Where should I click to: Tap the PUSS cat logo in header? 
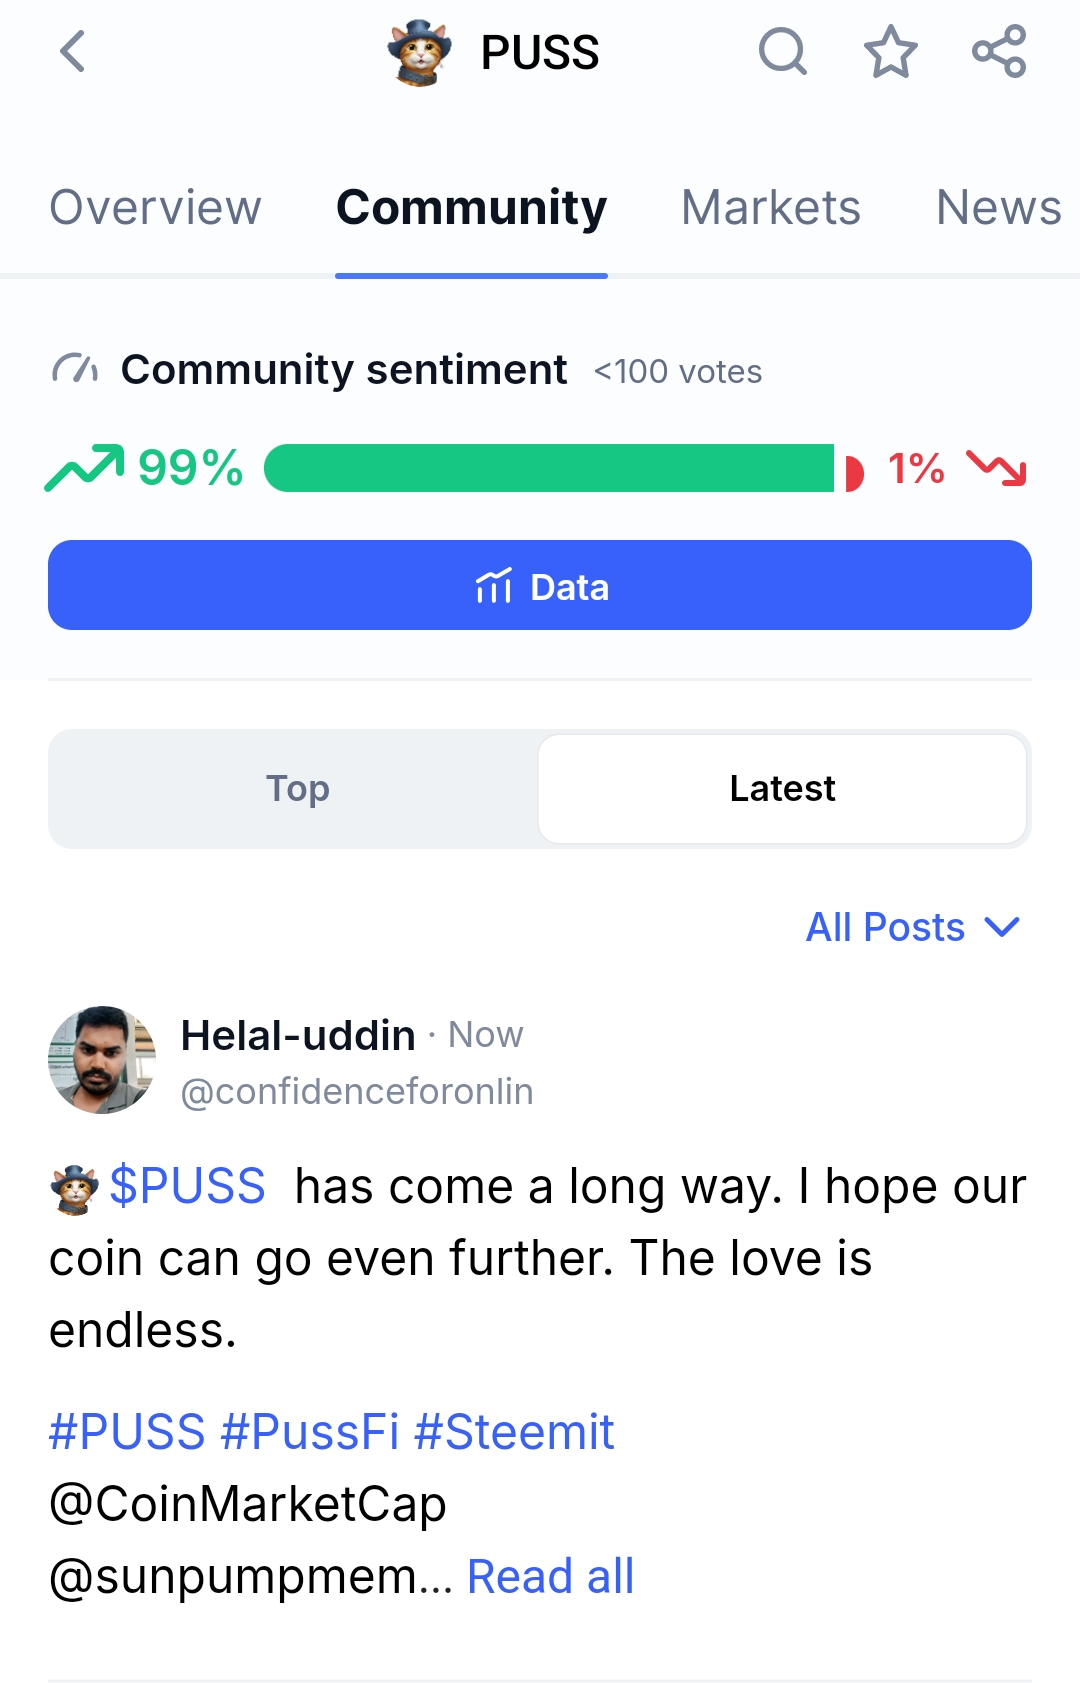tap(419, 52)
